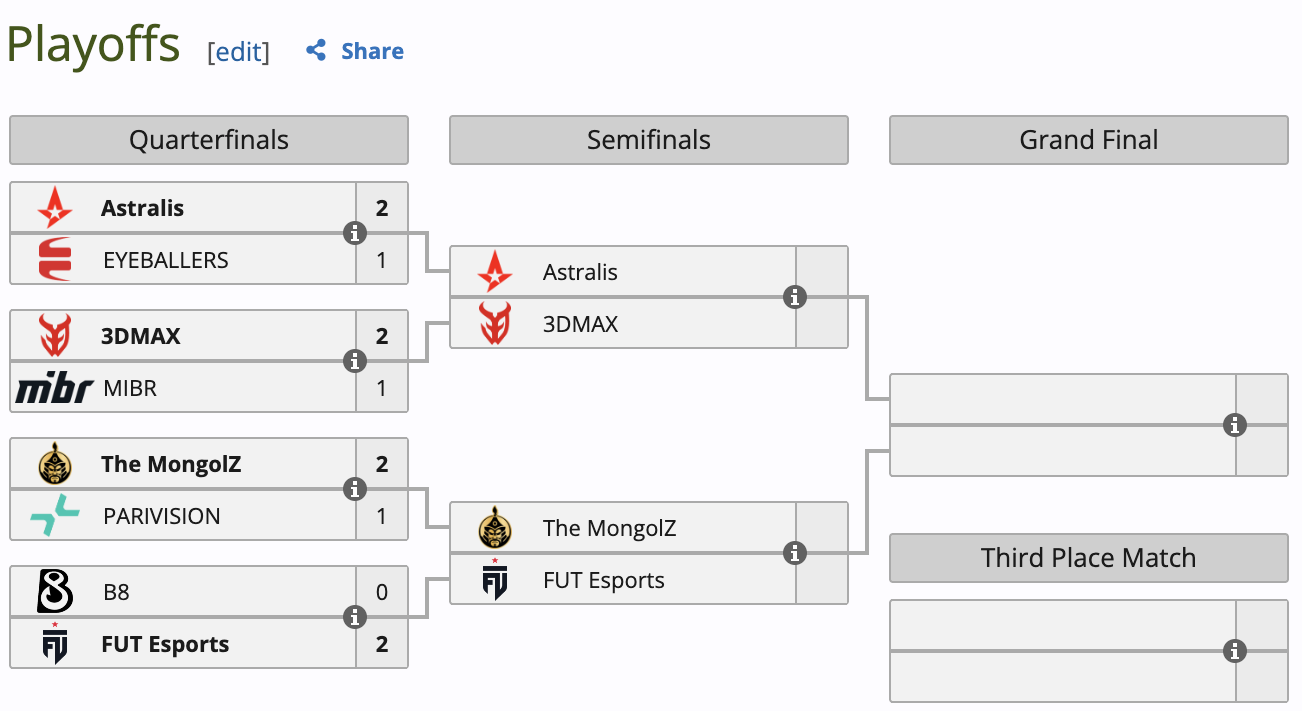The width and height of the screenshot is (1302, 711).
Task: Click the Semifinals column header
Action: [x=648, y=140]
